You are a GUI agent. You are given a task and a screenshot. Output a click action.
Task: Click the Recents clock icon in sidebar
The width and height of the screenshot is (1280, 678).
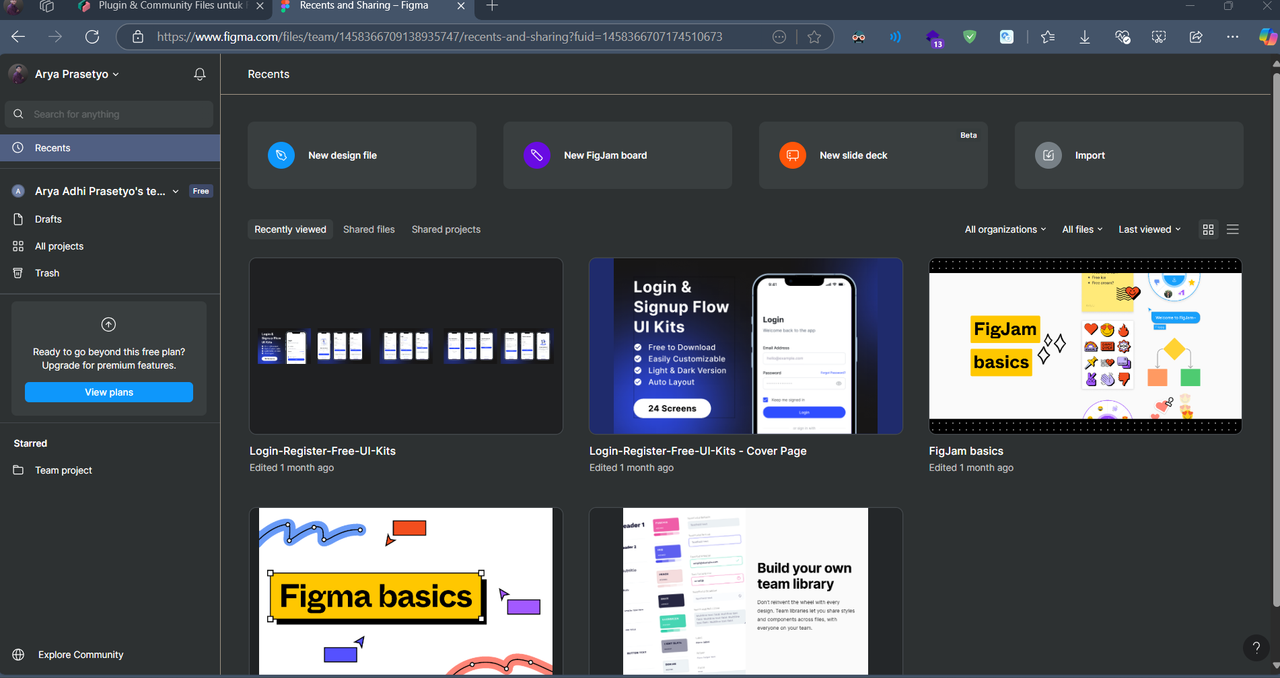(18, 148)
